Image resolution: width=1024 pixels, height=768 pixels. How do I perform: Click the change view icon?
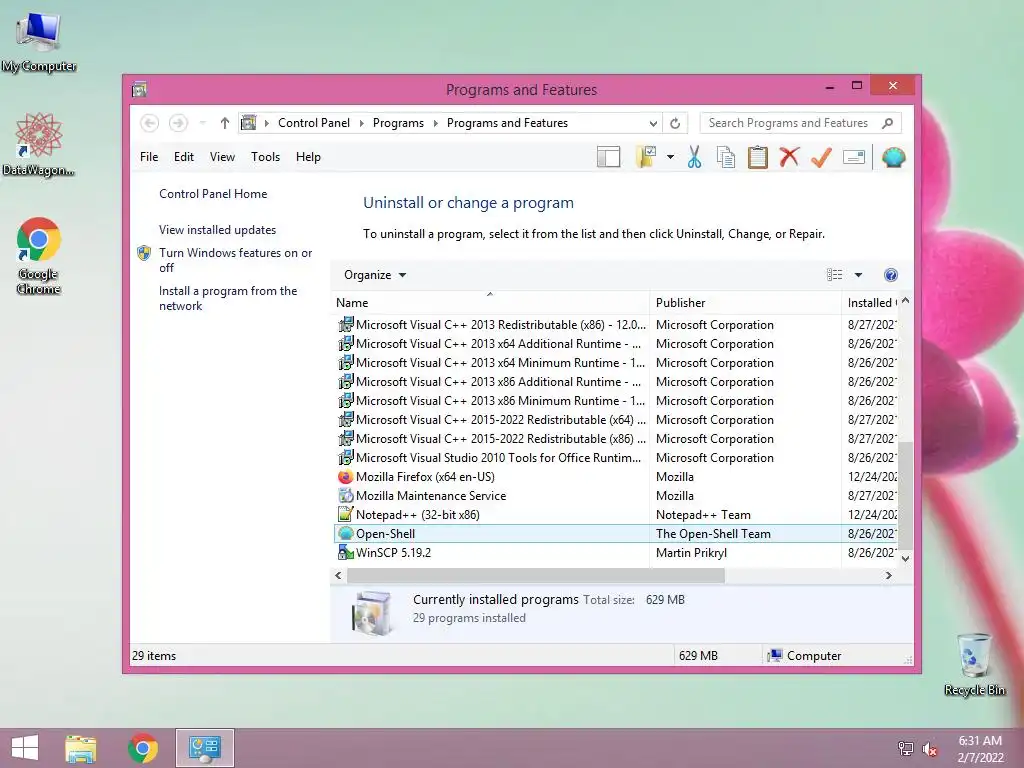point(834,275)
